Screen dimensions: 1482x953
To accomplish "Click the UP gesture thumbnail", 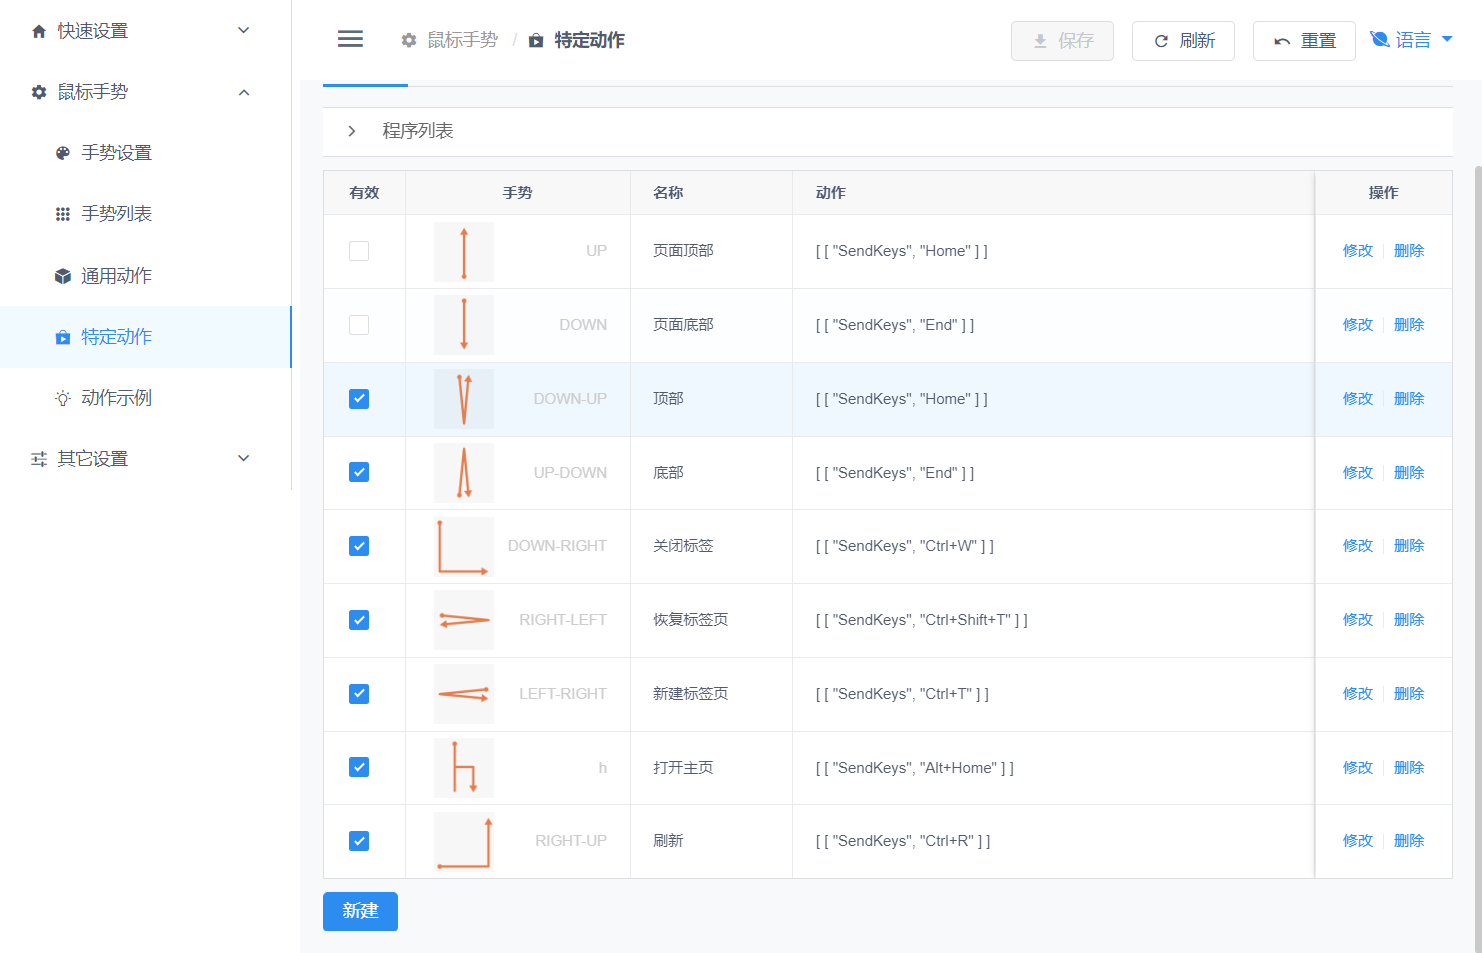I will coord(464,252).
